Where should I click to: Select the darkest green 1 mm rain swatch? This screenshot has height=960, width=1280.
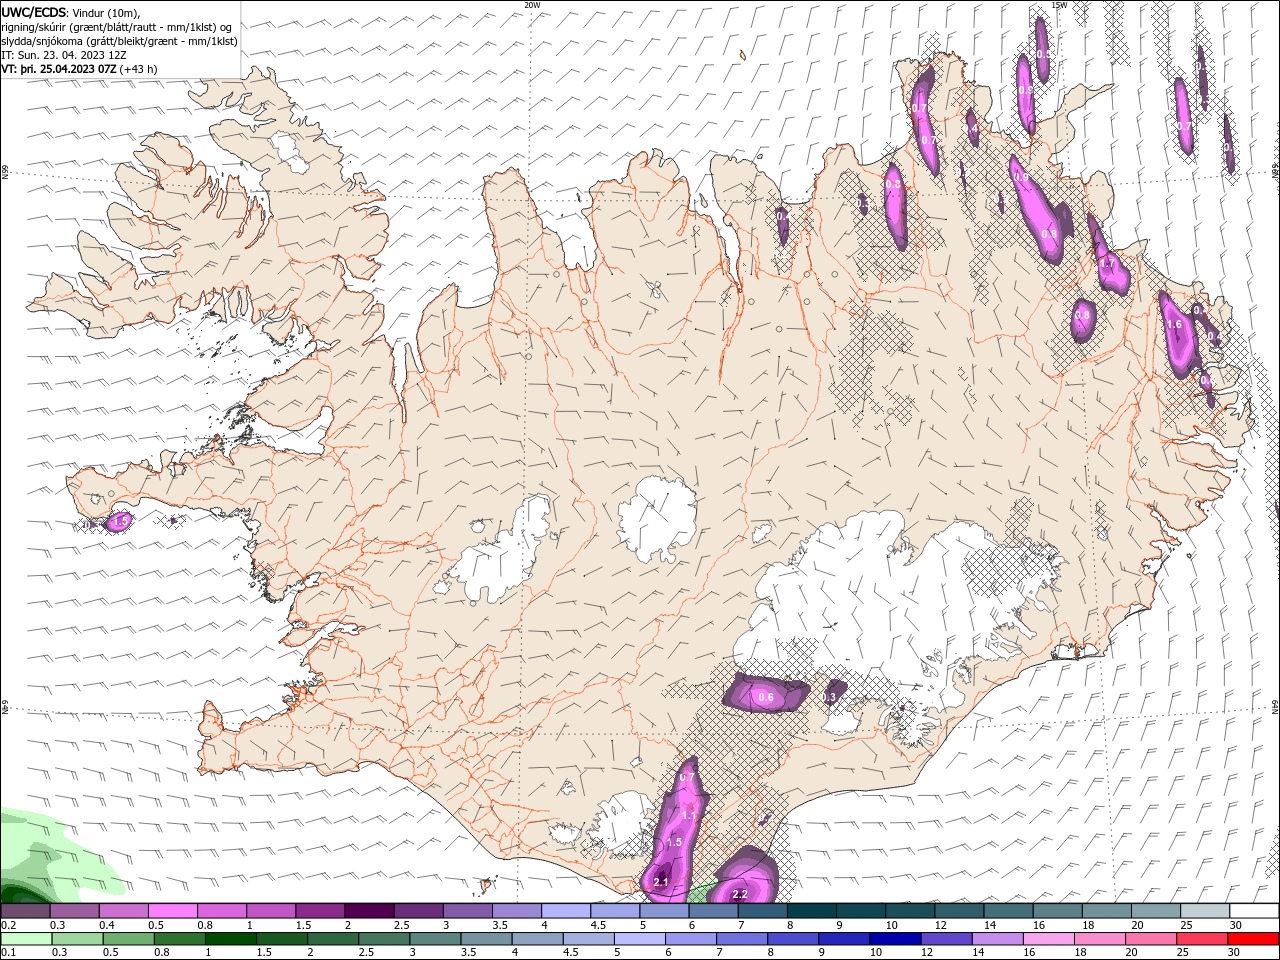click(230, 939)
